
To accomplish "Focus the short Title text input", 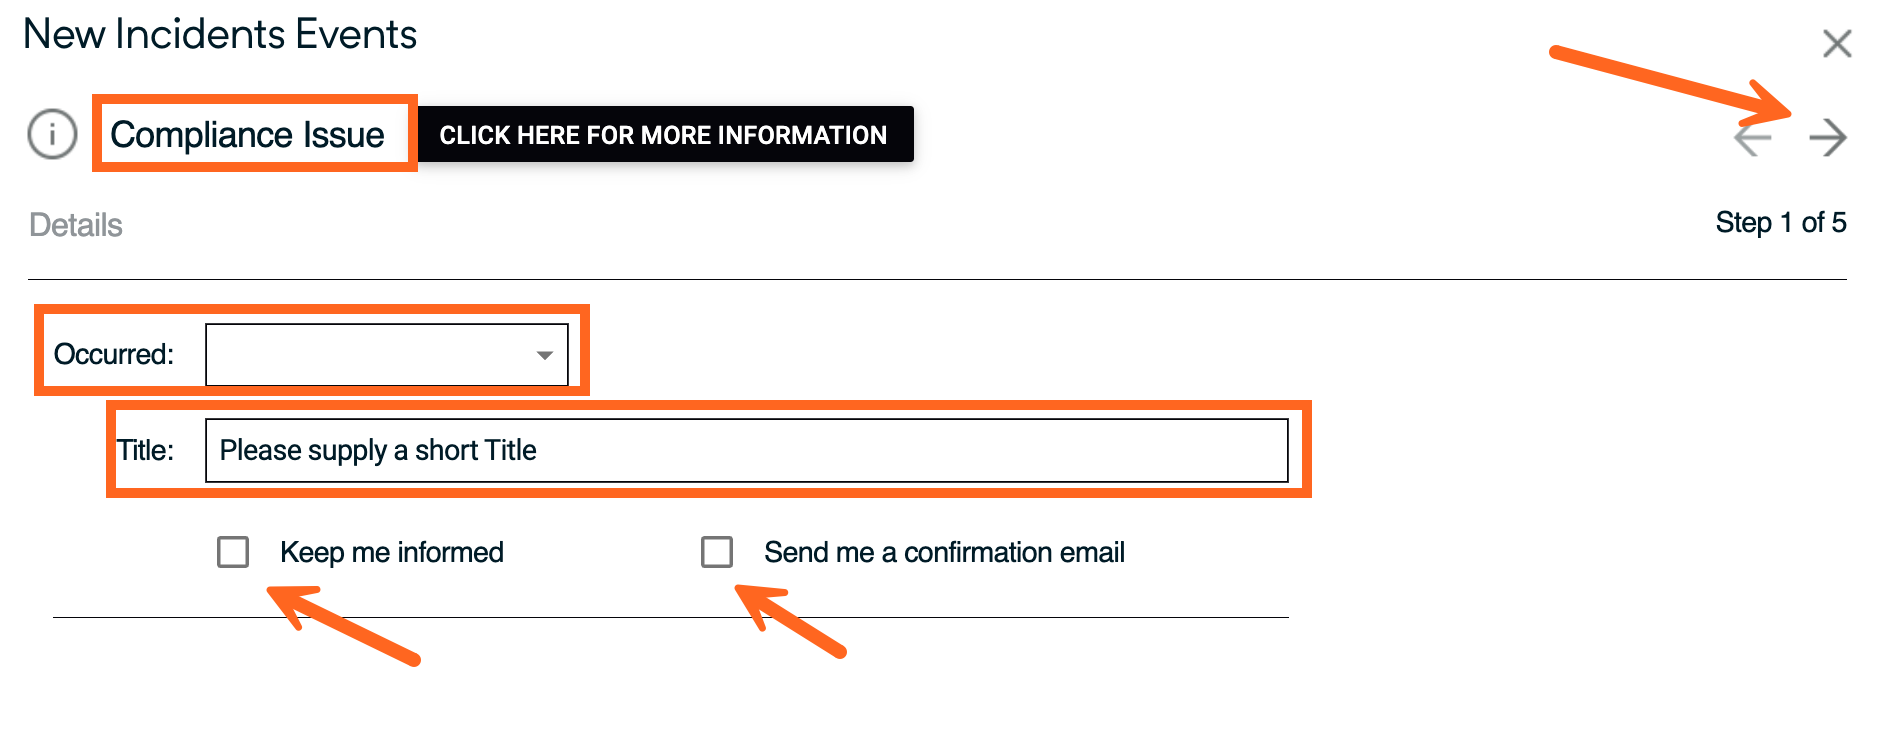I will pyautogui.click(x=746, y=451).
